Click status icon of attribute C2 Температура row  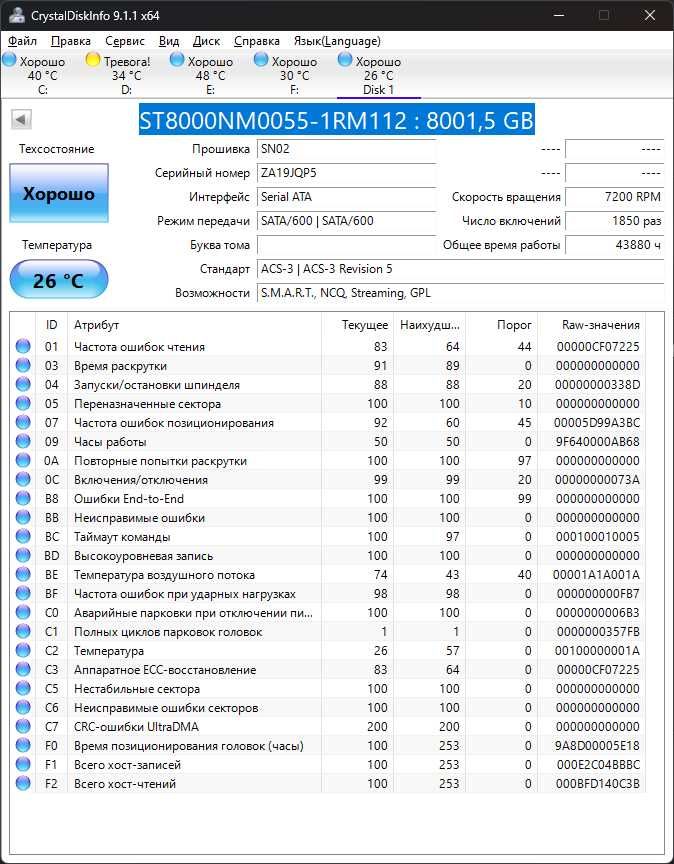[23, 651]
